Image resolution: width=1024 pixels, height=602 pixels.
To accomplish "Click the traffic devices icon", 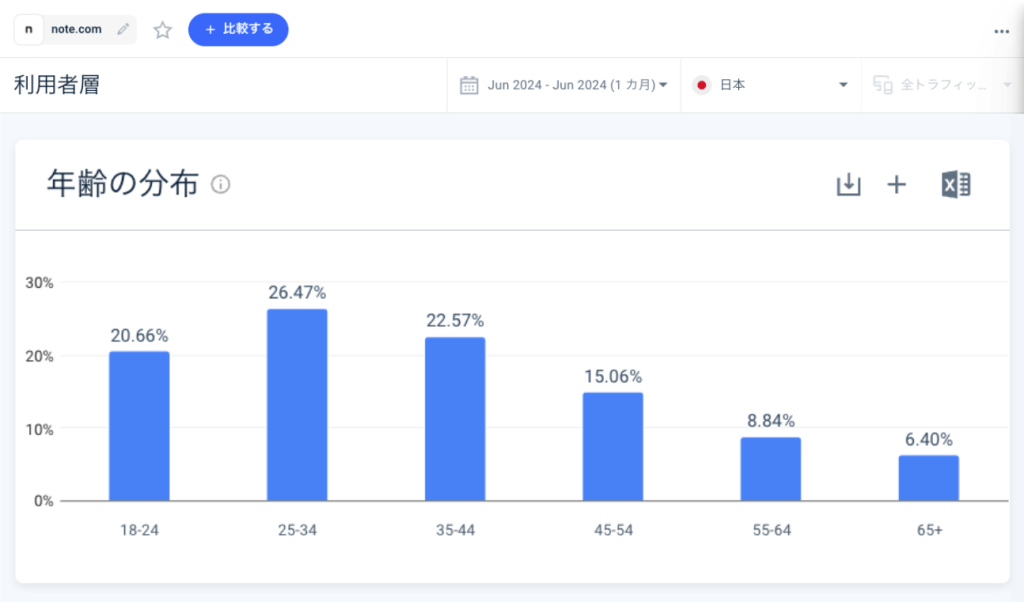I will click(882, 85).
